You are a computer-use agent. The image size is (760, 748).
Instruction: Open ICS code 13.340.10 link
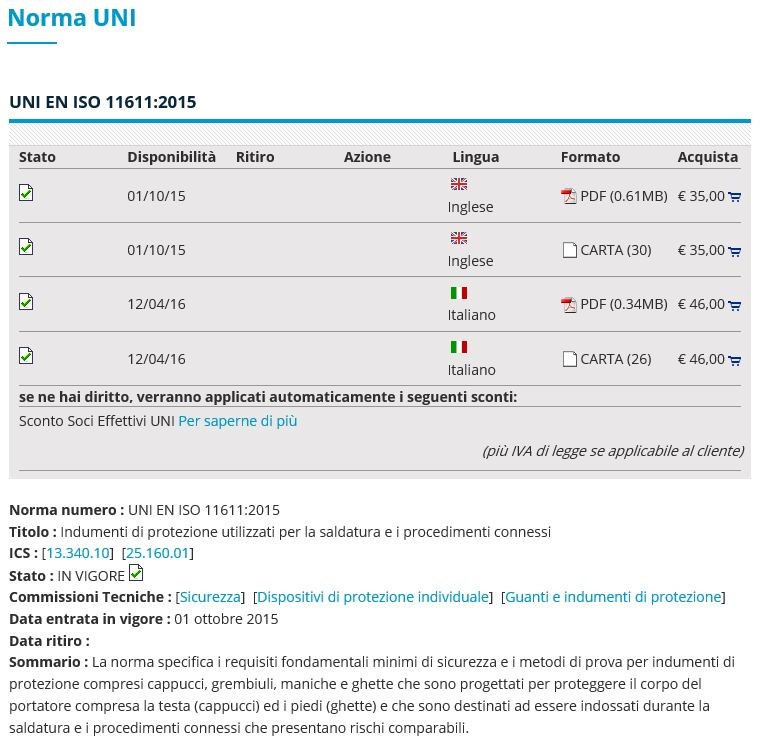[x=78, y=553]
